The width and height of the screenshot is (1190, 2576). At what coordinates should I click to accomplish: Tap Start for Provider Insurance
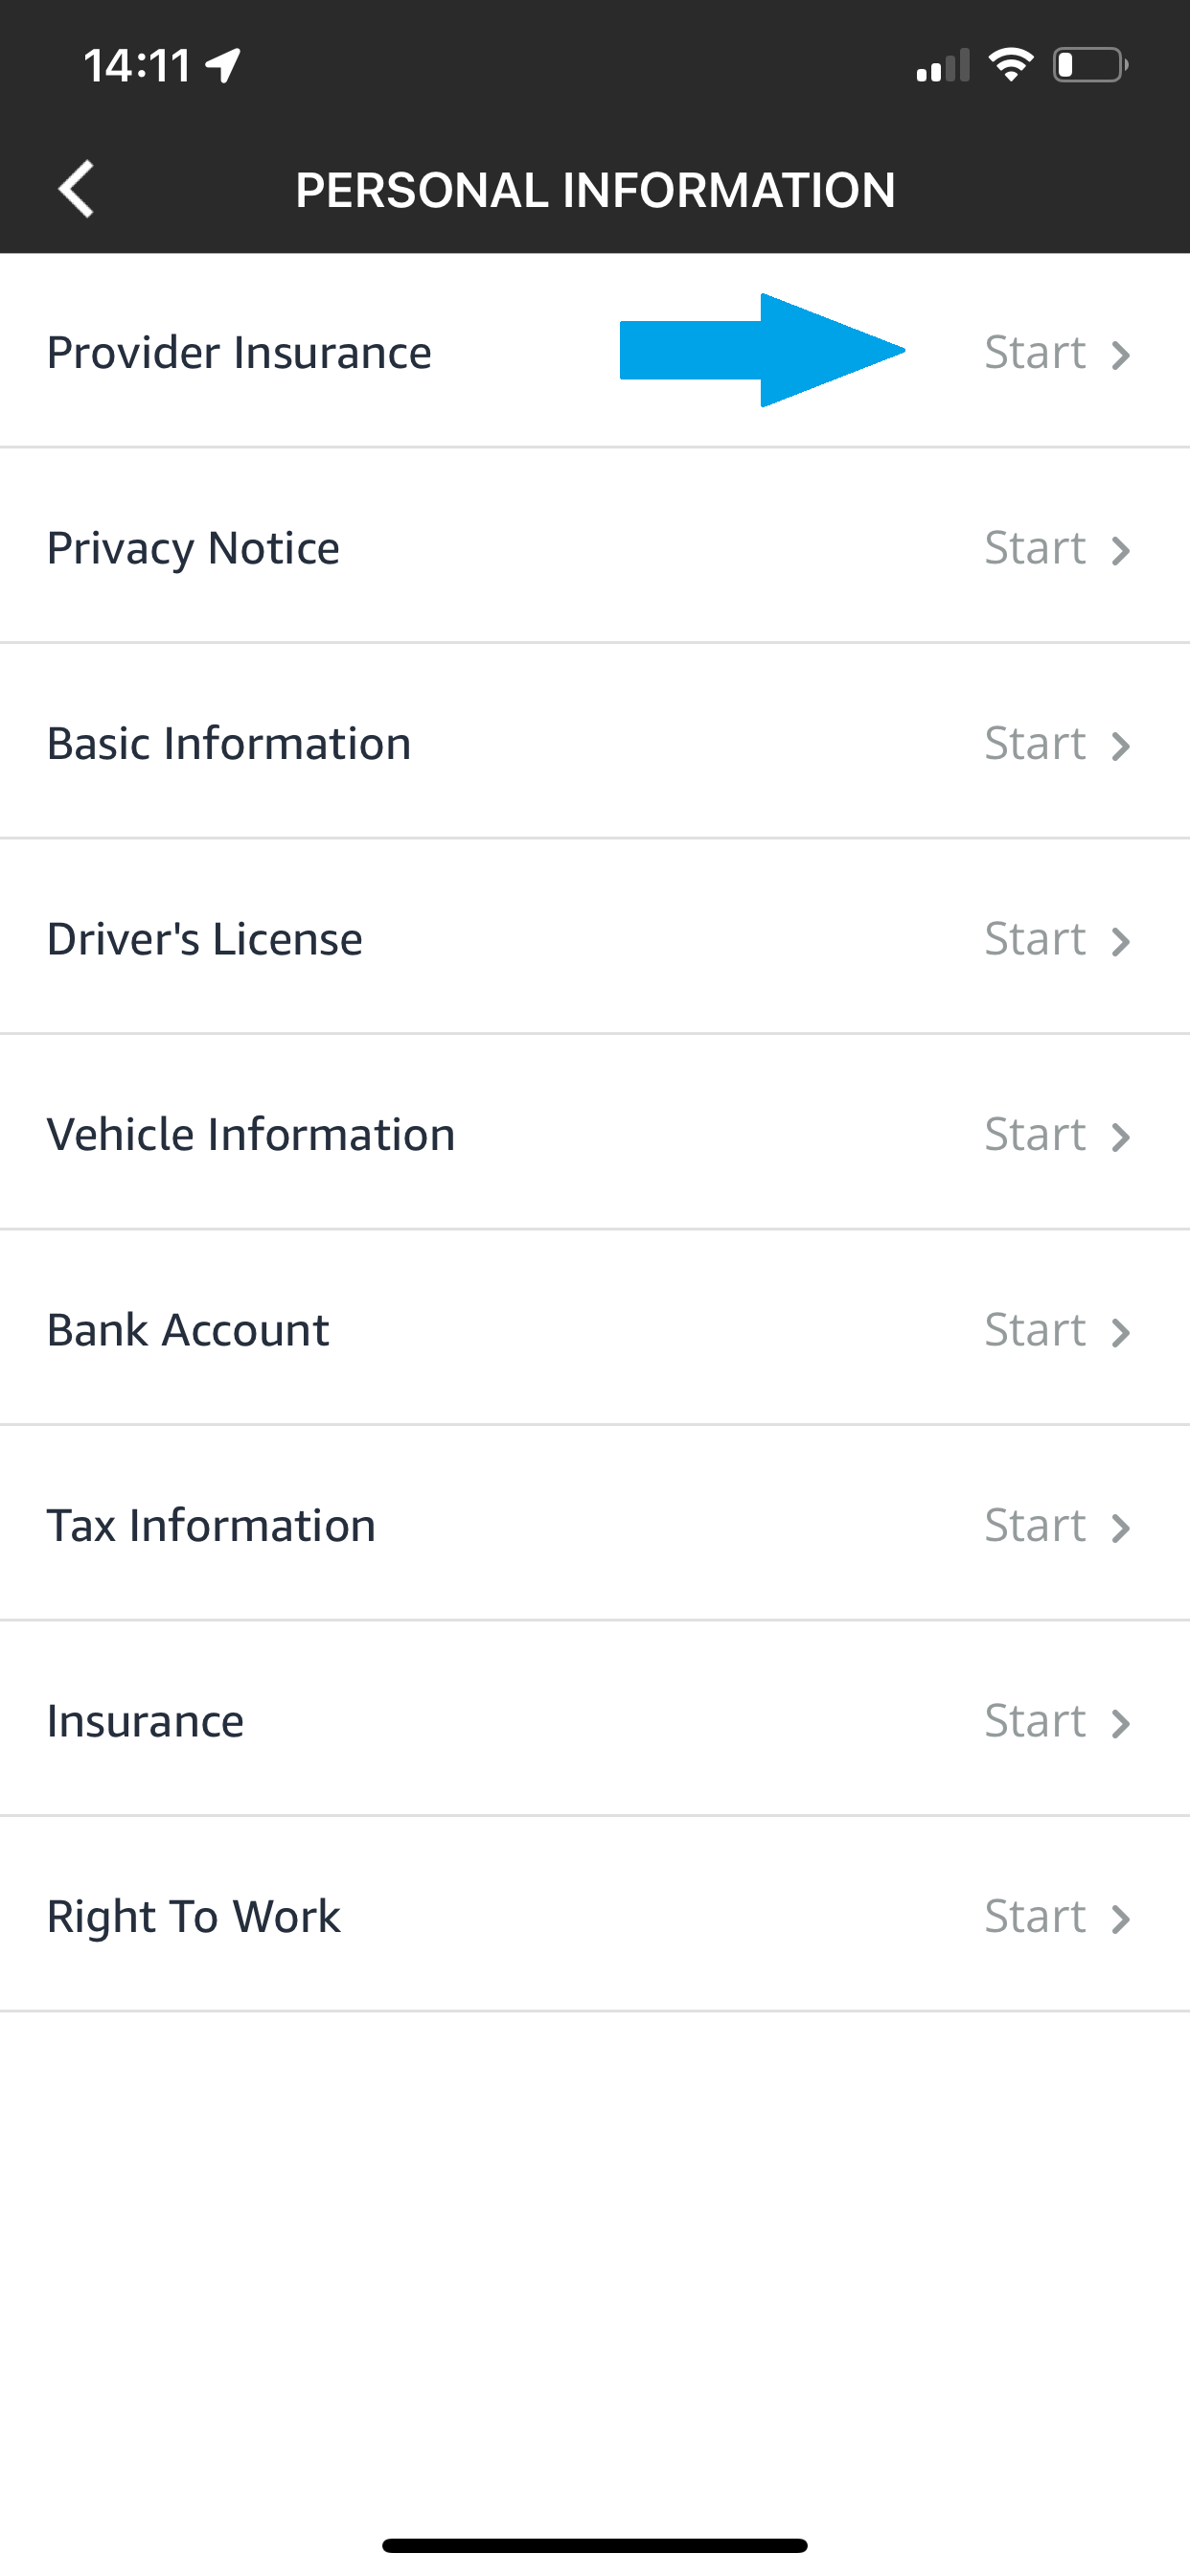[x=1034, y=352]
